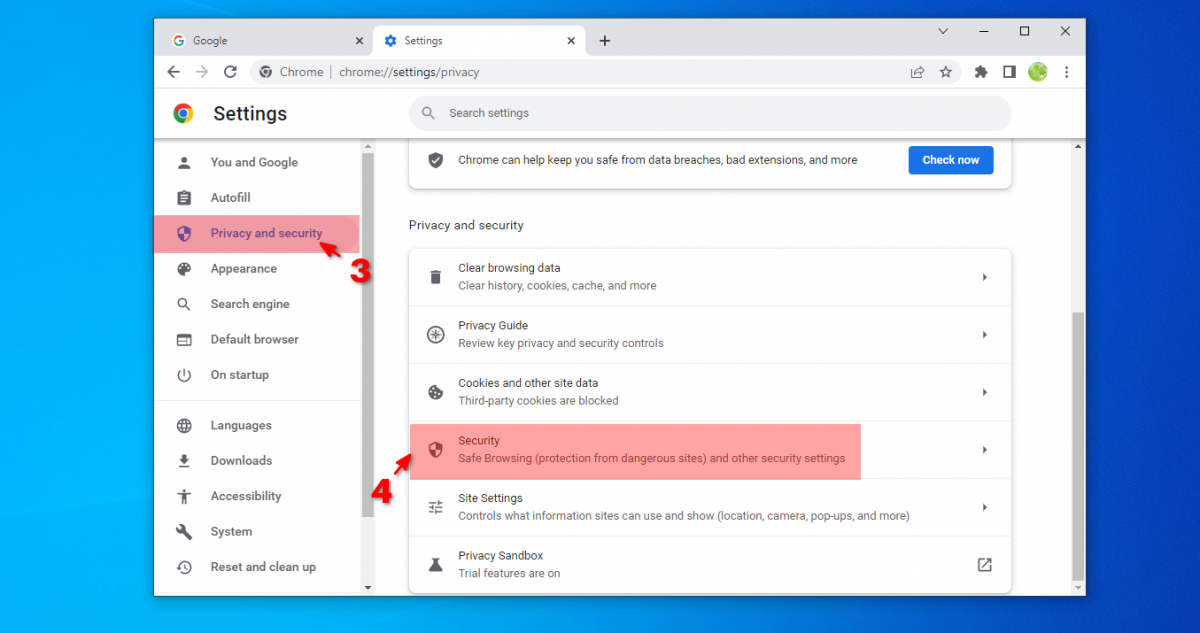Click the reload page icon
This screenshot has width=1200, height=633.
[230, 72]
